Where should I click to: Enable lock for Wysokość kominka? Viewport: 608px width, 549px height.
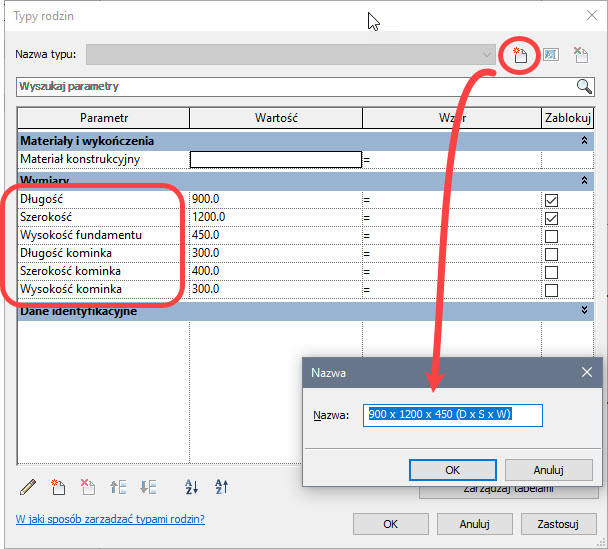coord(550,290)
